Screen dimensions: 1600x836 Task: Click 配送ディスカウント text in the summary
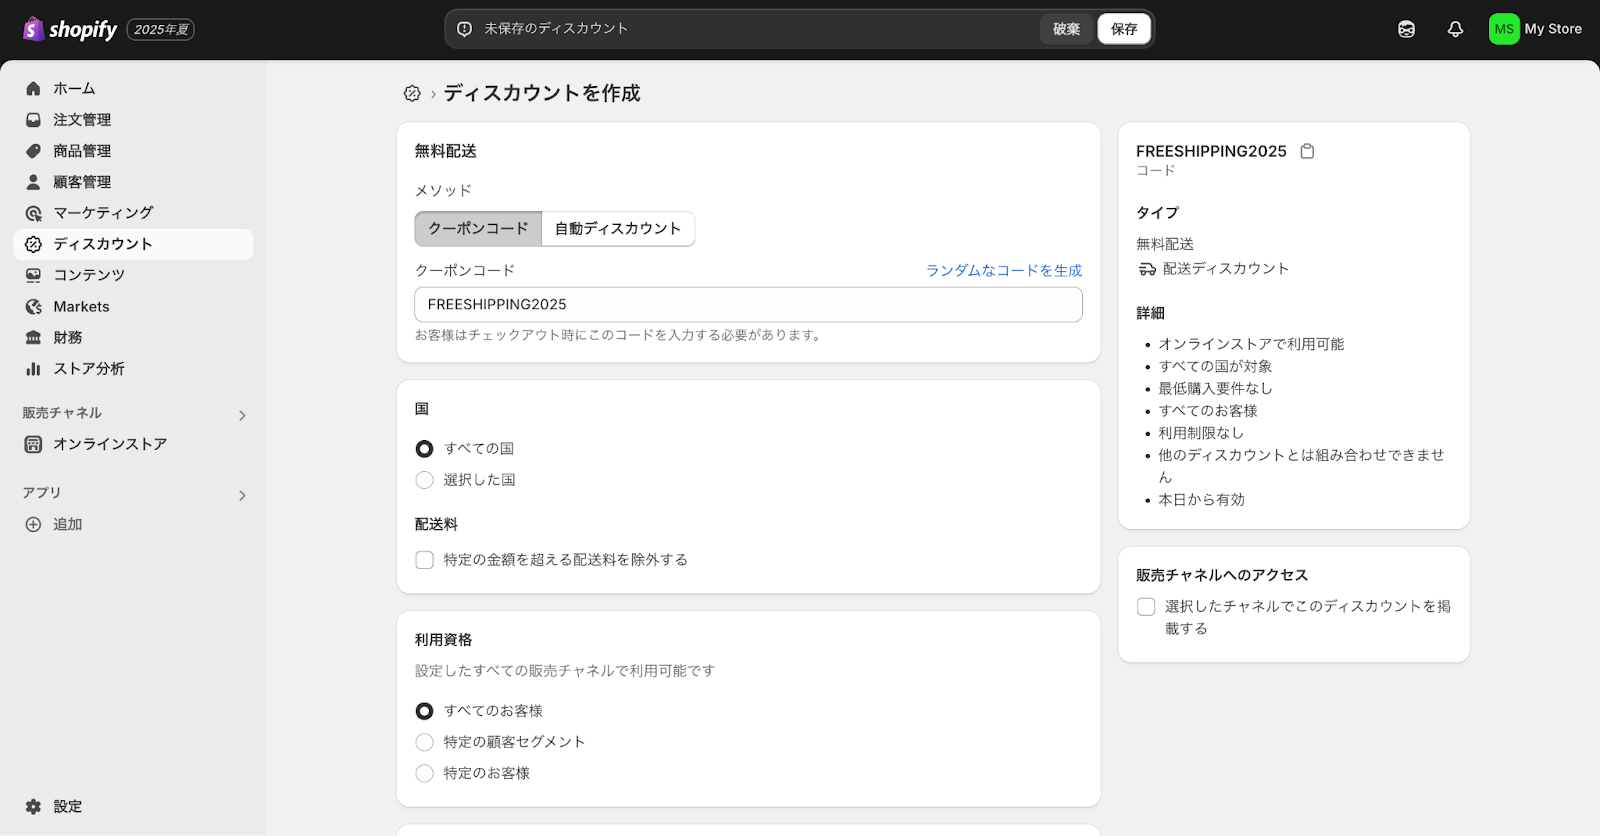point(1226,269)
